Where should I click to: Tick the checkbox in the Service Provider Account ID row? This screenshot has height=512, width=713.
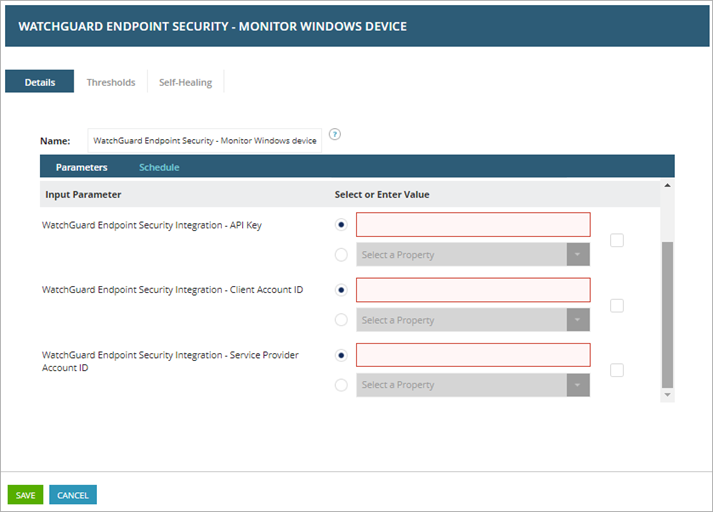(x=617, y=370)
